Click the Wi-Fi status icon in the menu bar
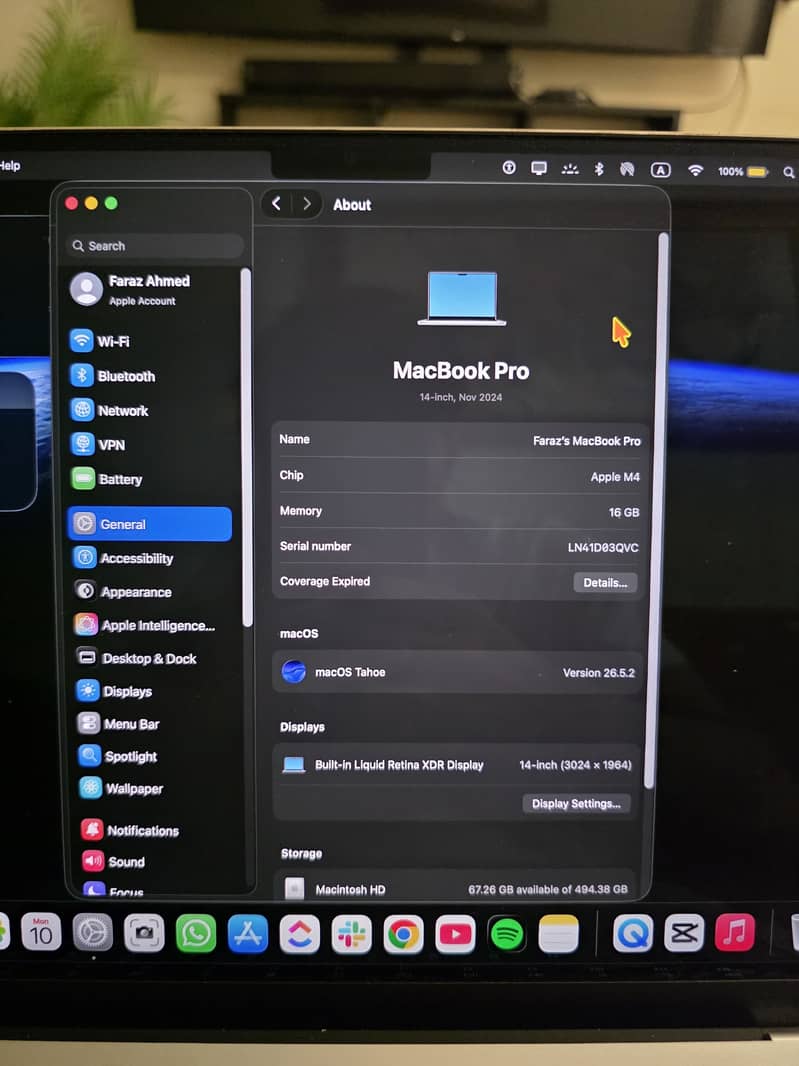The width and height of the screenshot is (799, 1066). click(x=695, y=170)
